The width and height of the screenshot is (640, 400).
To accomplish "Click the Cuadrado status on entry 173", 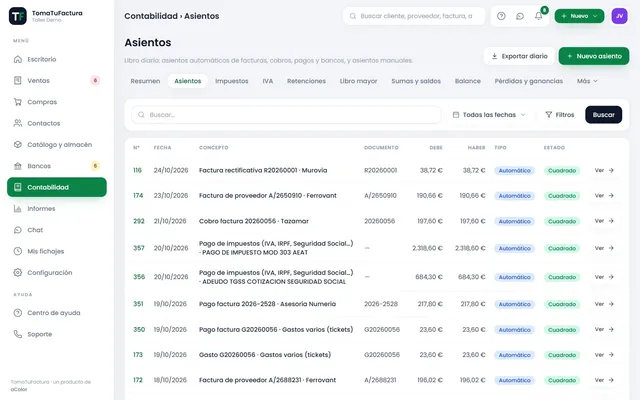I will click(x=562, y=355).
